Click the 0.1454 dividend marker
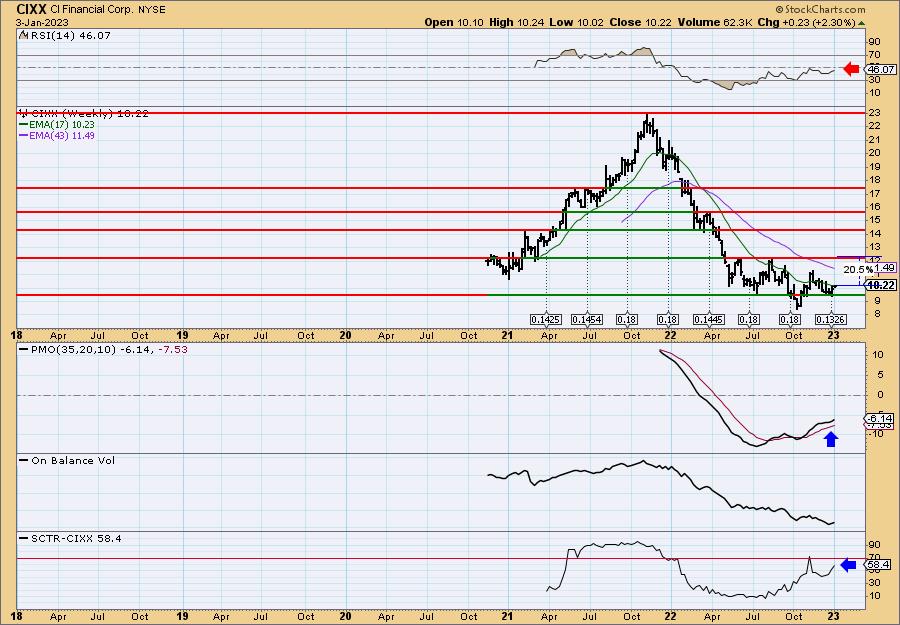900x625 pixels. [587, 320]
